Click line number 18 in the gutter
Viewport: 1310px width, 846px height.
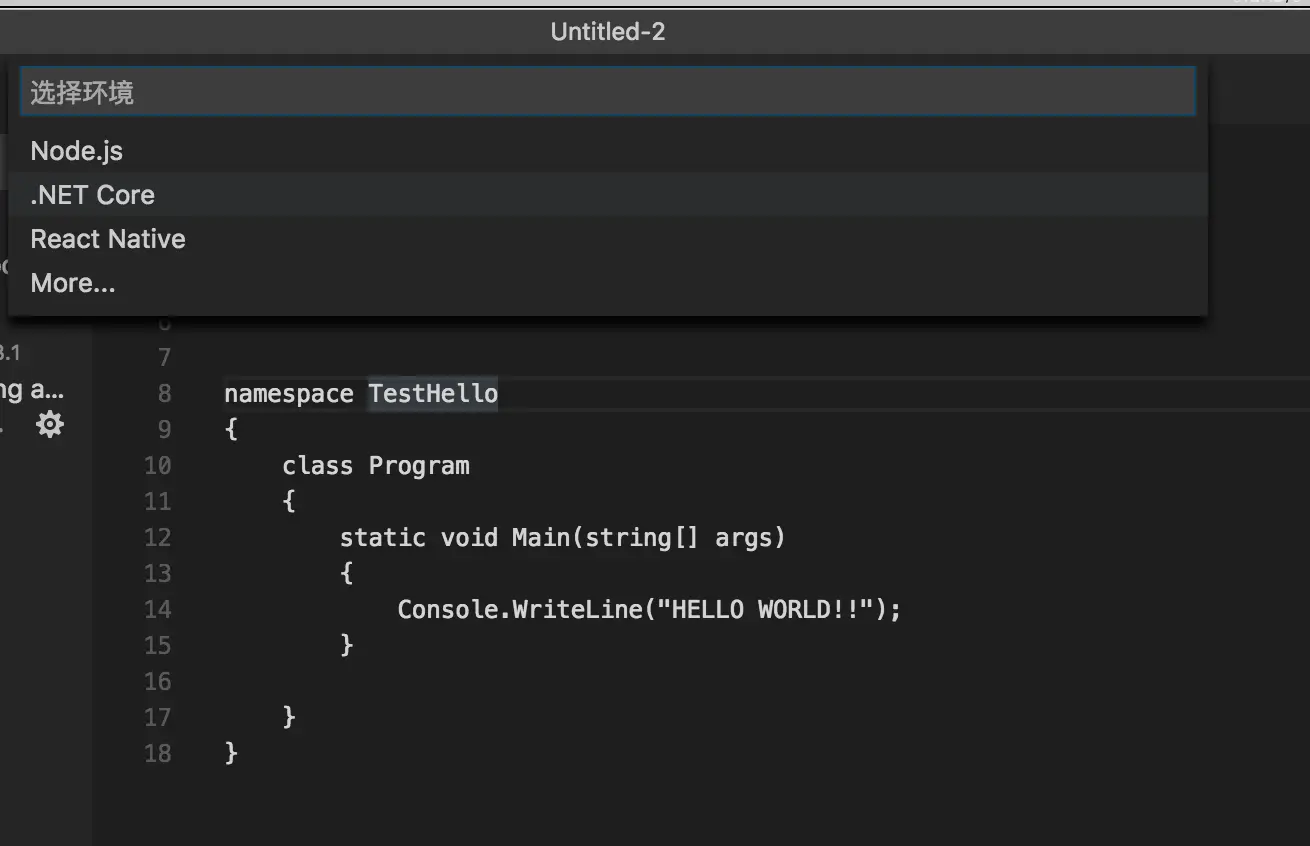(x=157, y=753)
